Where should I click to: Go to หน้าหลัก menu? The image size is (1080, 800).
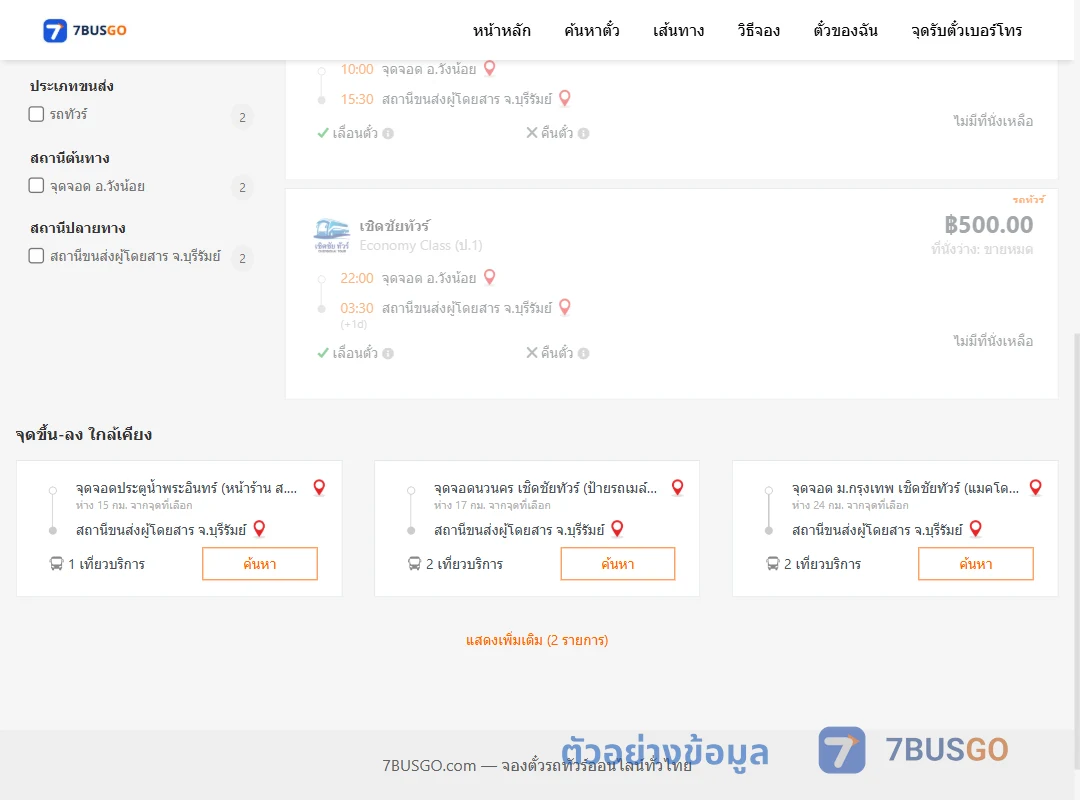click(x=501, y=31)
